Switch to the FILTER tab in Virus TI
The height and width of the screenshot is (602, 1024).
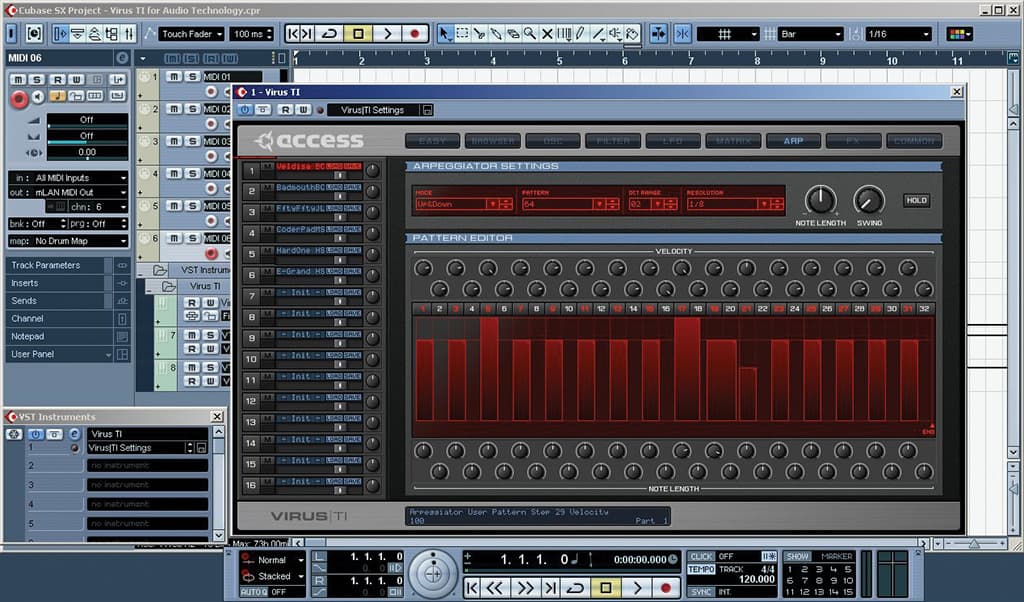point(613,140)
